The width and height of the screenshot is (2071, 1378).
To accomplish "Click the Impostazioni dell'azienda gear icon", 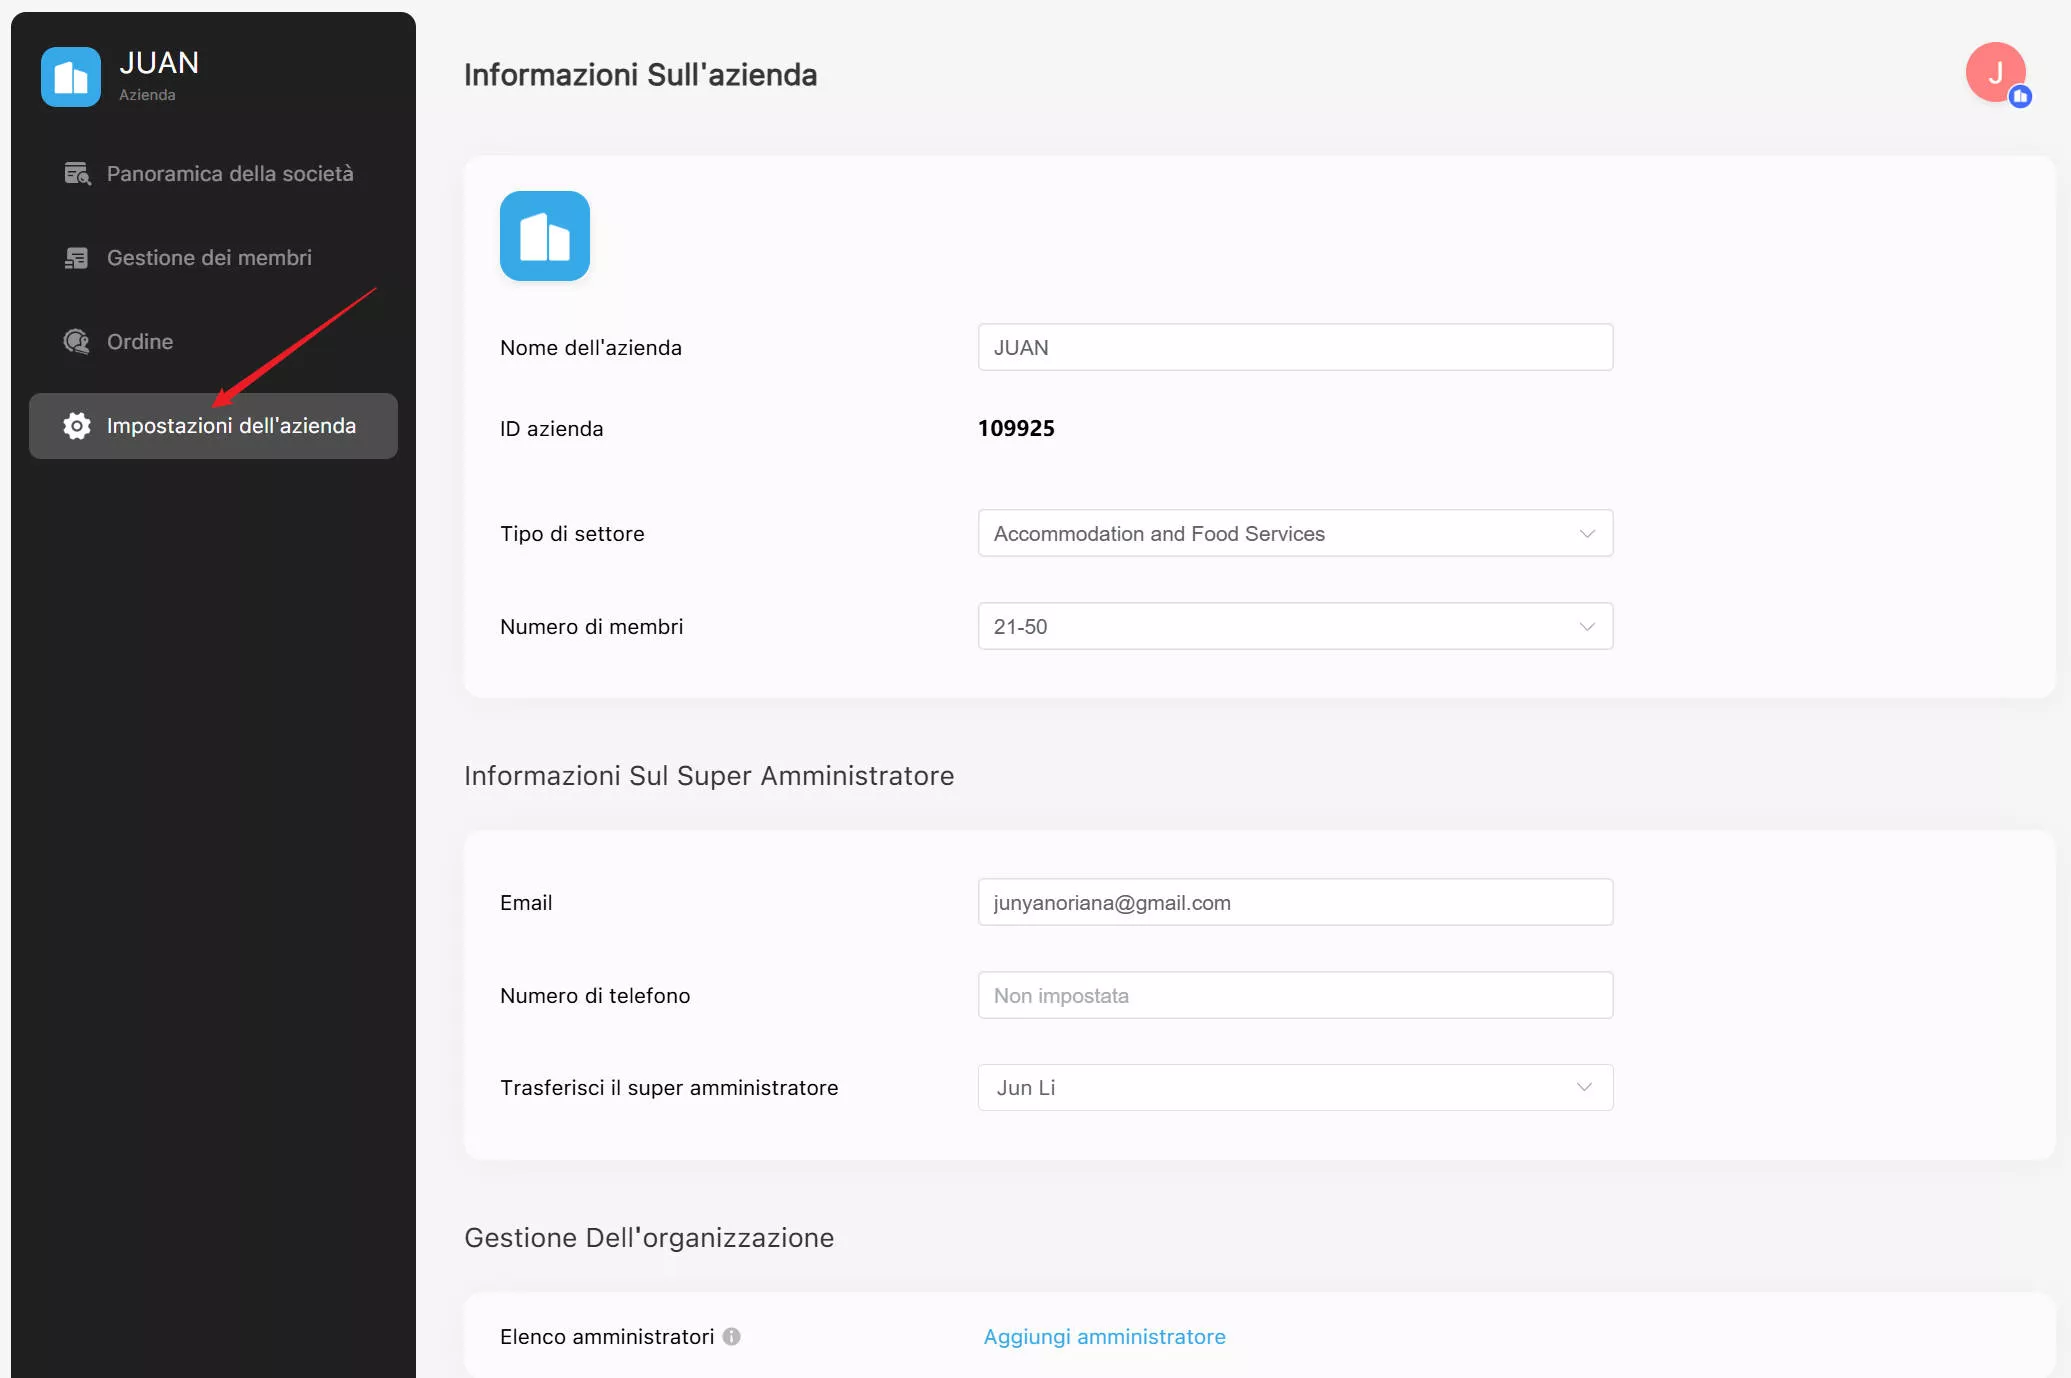I will tap(77, 426).
